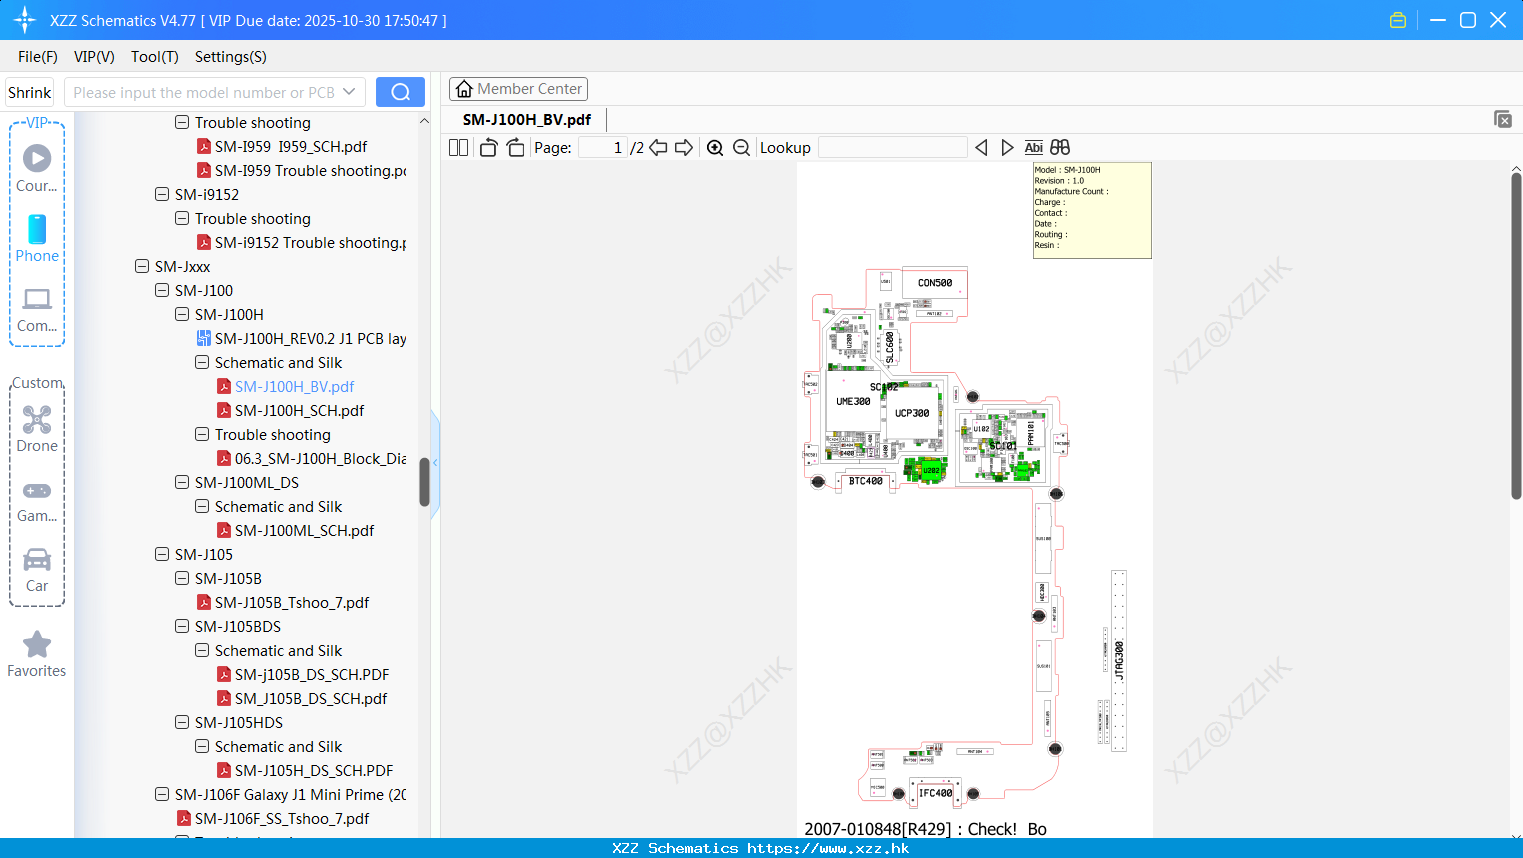1523x858 pixels.
Task: Zoom out of the PDF
Action: 741,148
